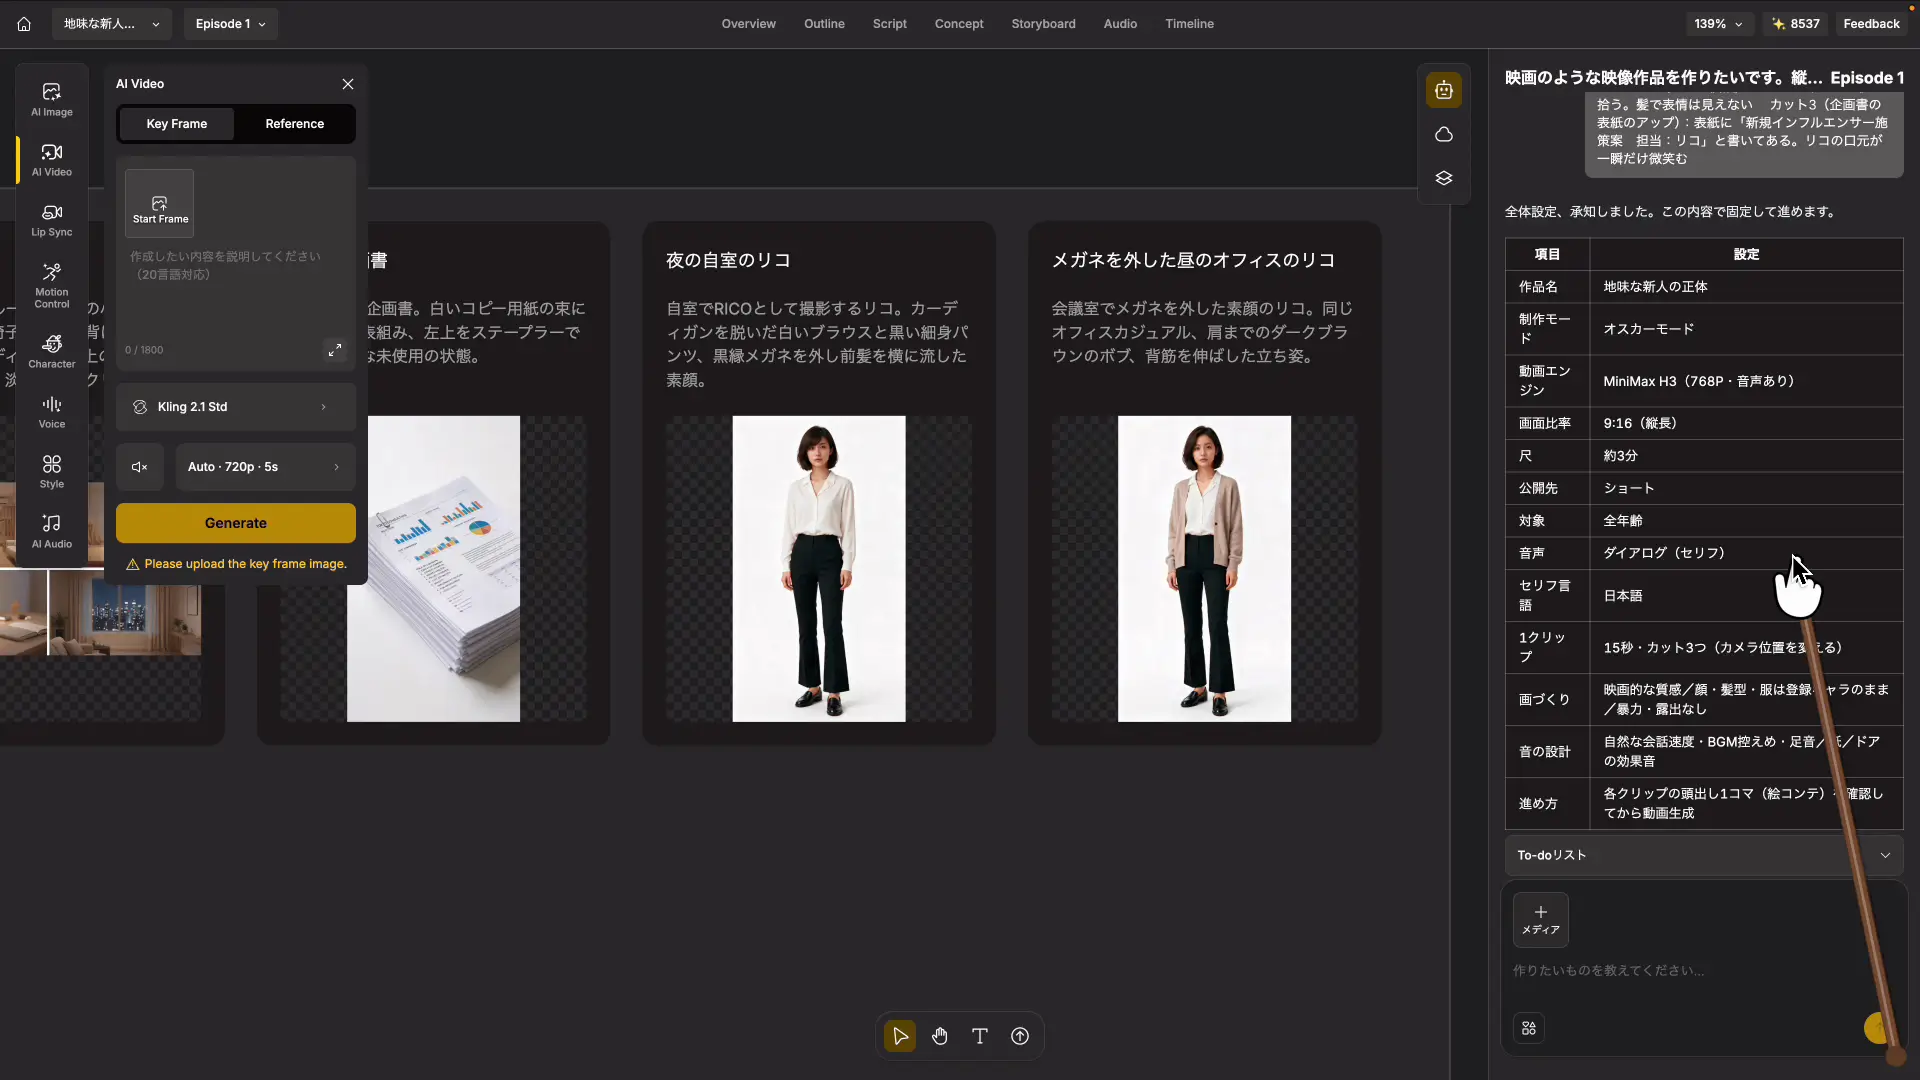Close the AI Video panel
This screenshot has width=1920, height=1080.
348,84
